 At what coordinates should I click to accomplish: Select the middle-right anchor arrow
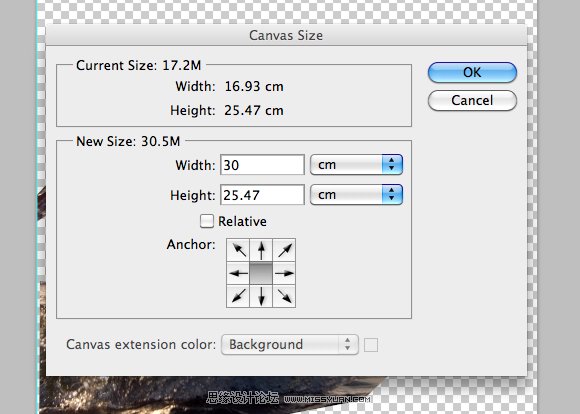pyautogui.click(x=284, y=273)
